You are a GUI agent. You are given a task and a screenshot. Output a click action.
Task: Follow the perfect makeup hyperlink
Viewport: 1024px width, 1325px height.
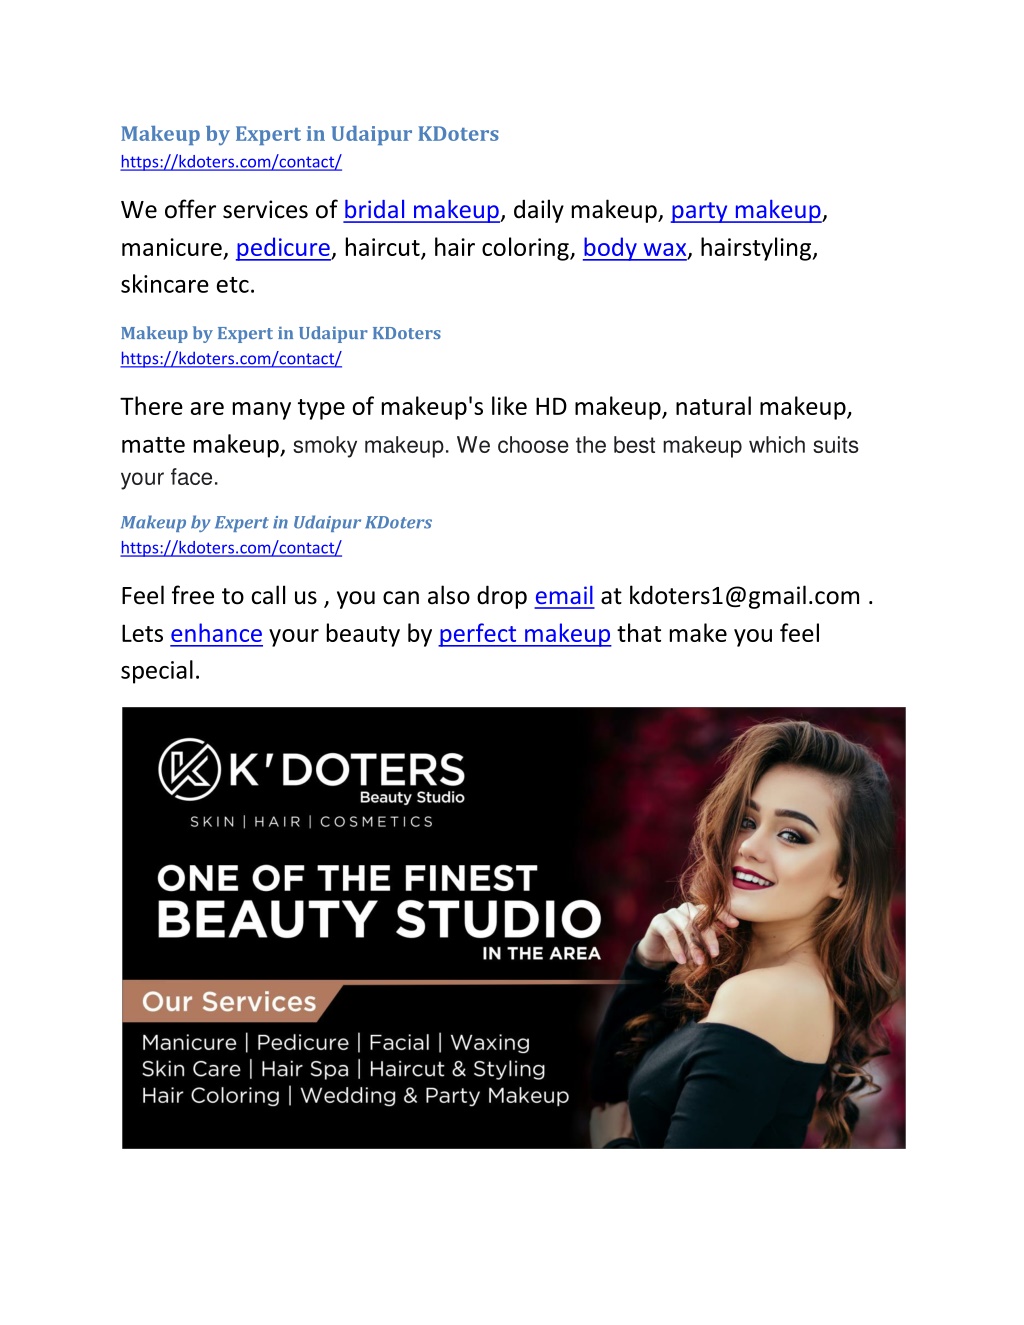(525, 634)
